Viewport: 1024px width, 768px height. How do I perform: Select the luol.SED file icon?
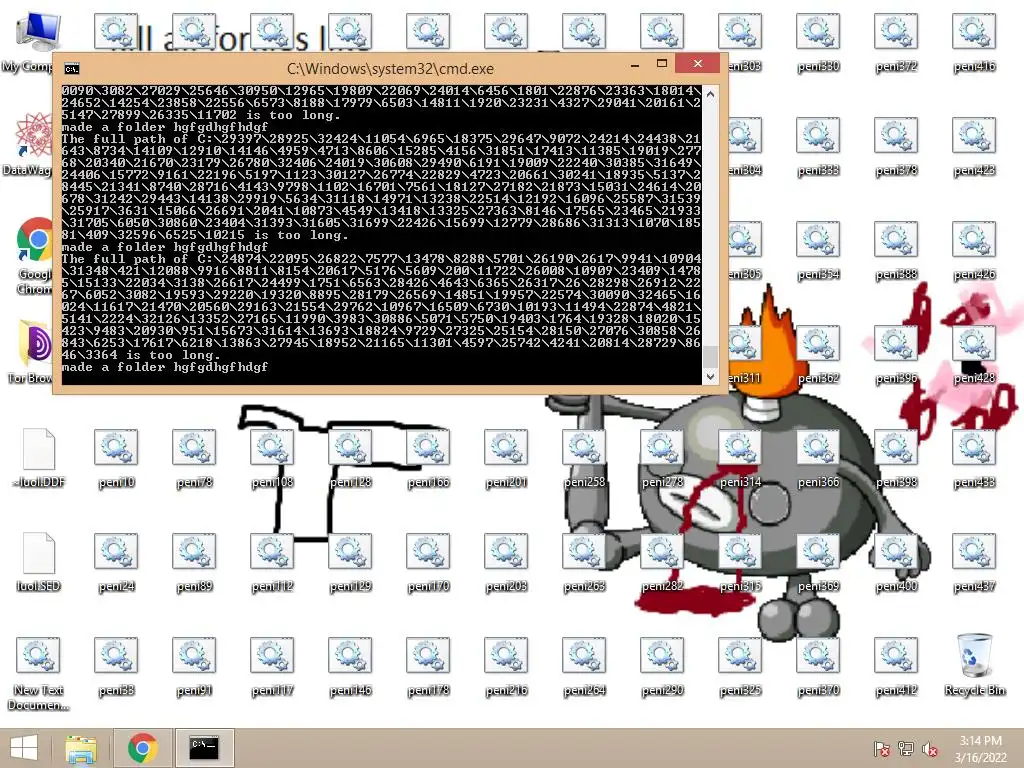pyautogui.click(x=39, y=562)
